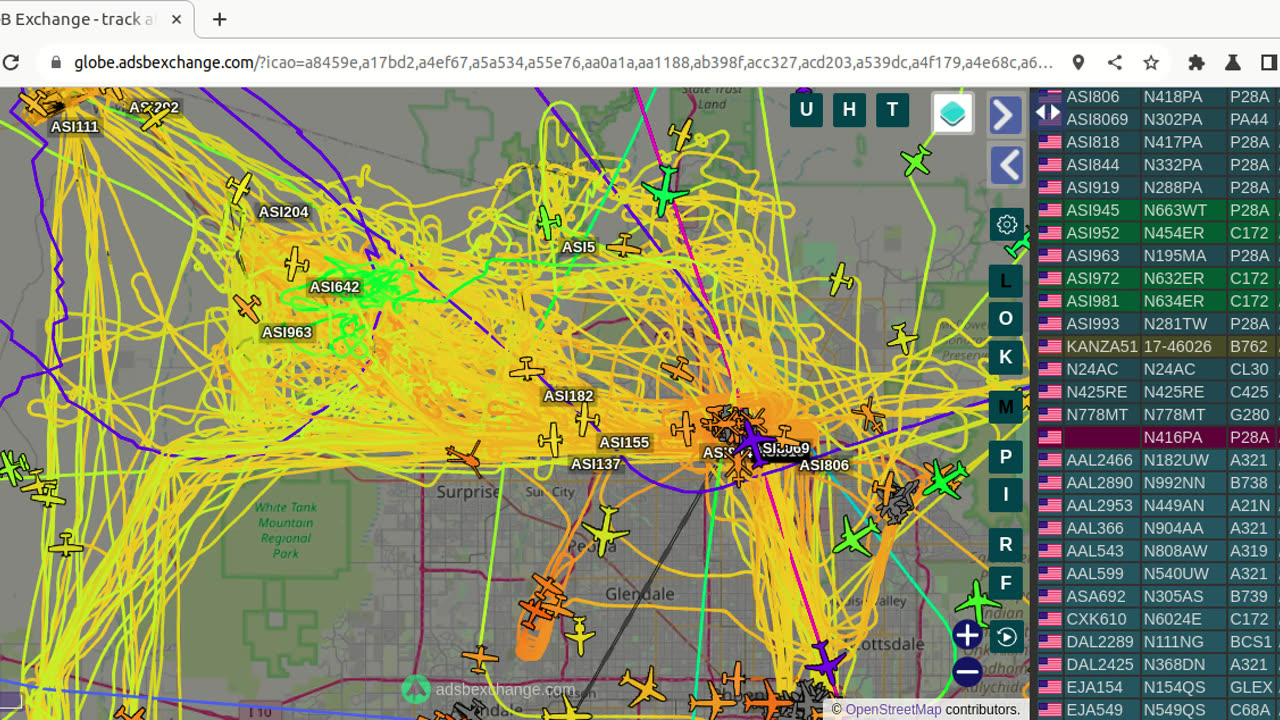Screen dimensions: 1280x720
Task: Open the Chrome Labs flask icon
Action: [1232, 62]
